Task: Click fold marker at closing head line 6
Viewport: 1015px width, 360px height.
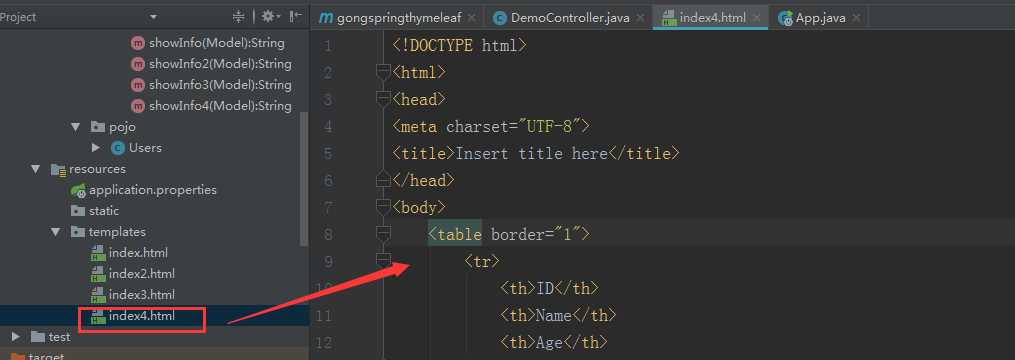Action: [383, 180]
